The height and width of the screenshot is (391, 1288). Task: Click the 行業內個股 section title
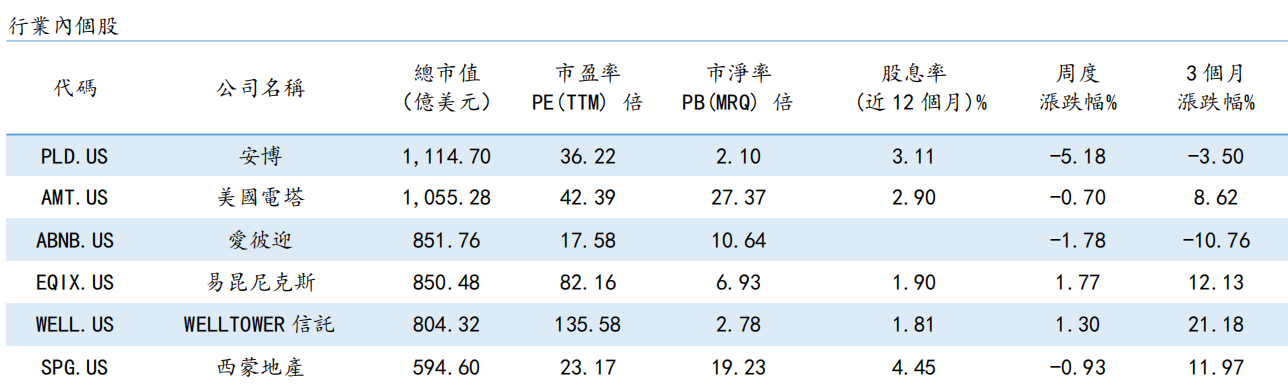pyautogui.click(x=63, y=27)
